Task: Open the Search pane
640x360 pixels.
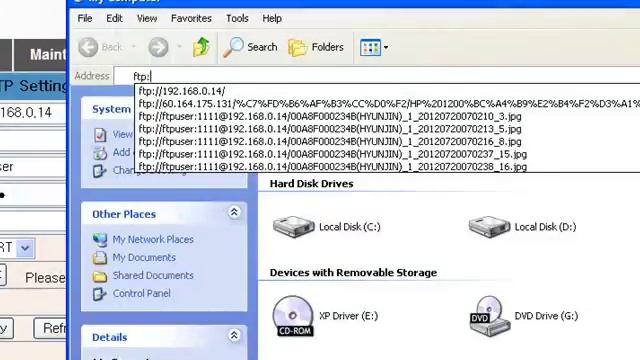Action: click(x=250, y=47)
